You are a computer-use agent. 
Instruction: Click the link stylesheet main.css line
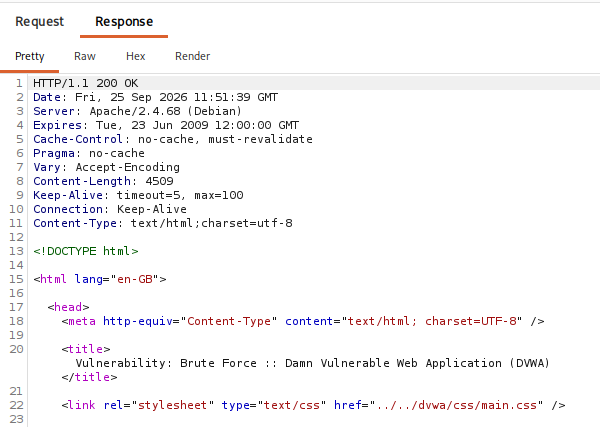[313, 405]
